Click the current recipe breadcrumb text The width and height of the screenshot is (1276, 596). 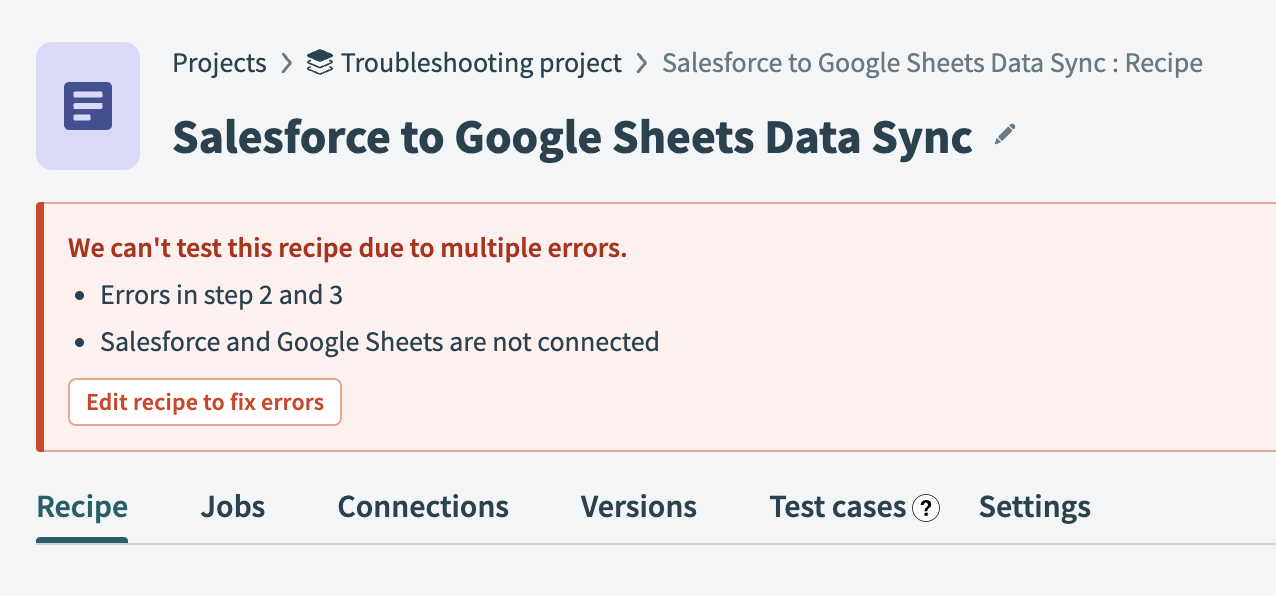pos(932,63)
